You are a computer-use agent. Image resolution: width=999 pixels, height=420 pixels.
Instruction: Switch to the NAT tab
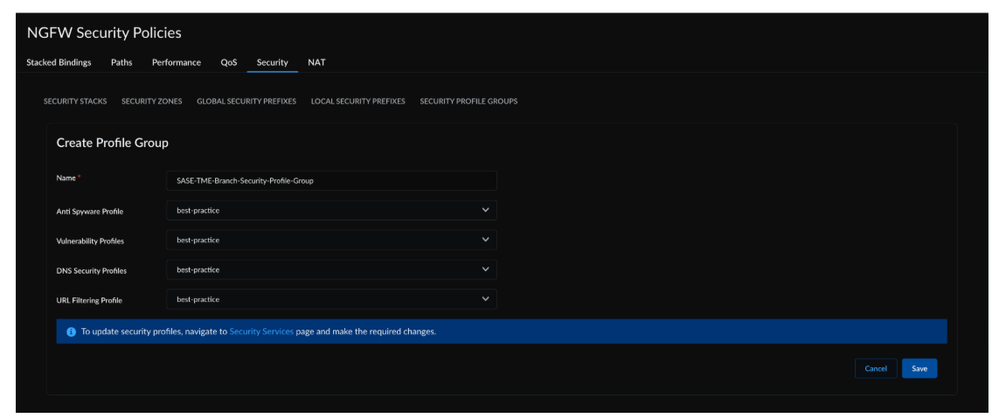click(317, 62)
